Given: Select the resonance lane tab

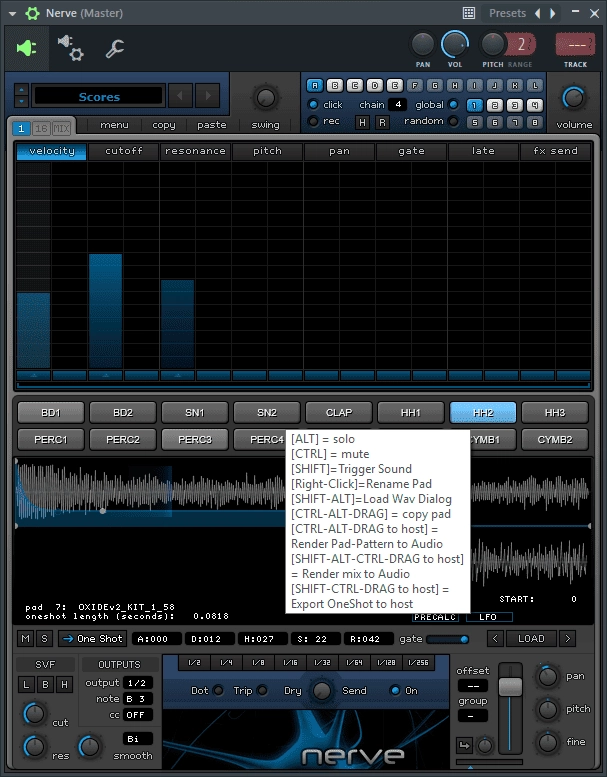Looking at the screenshot, I should click(195, 151).
